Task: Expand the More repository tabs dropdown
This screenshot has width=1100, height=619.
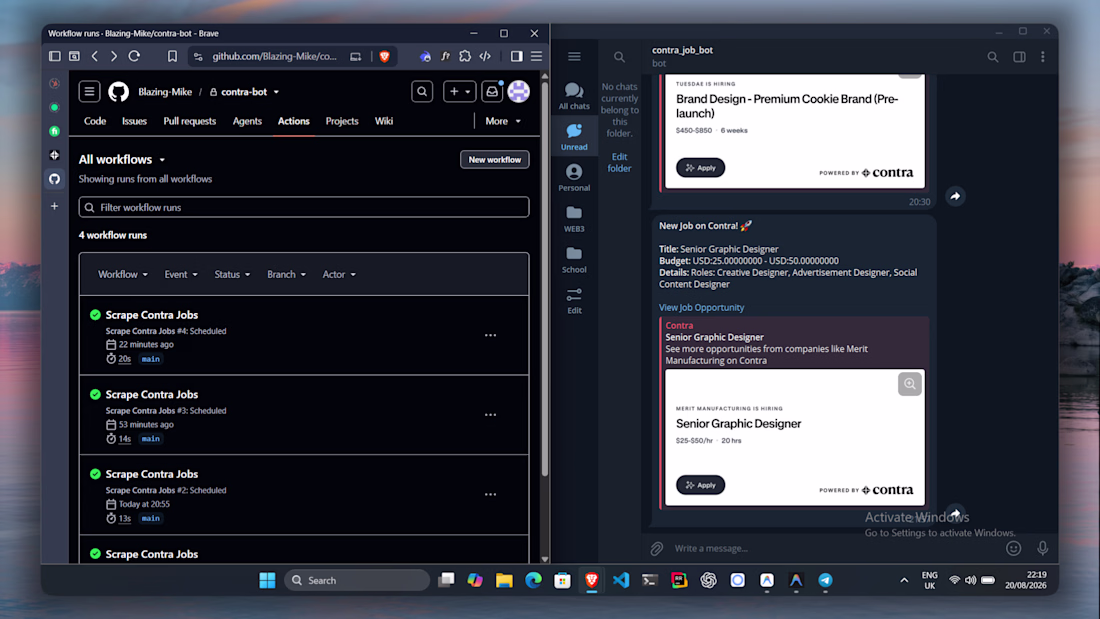Action: pos(503,121)
